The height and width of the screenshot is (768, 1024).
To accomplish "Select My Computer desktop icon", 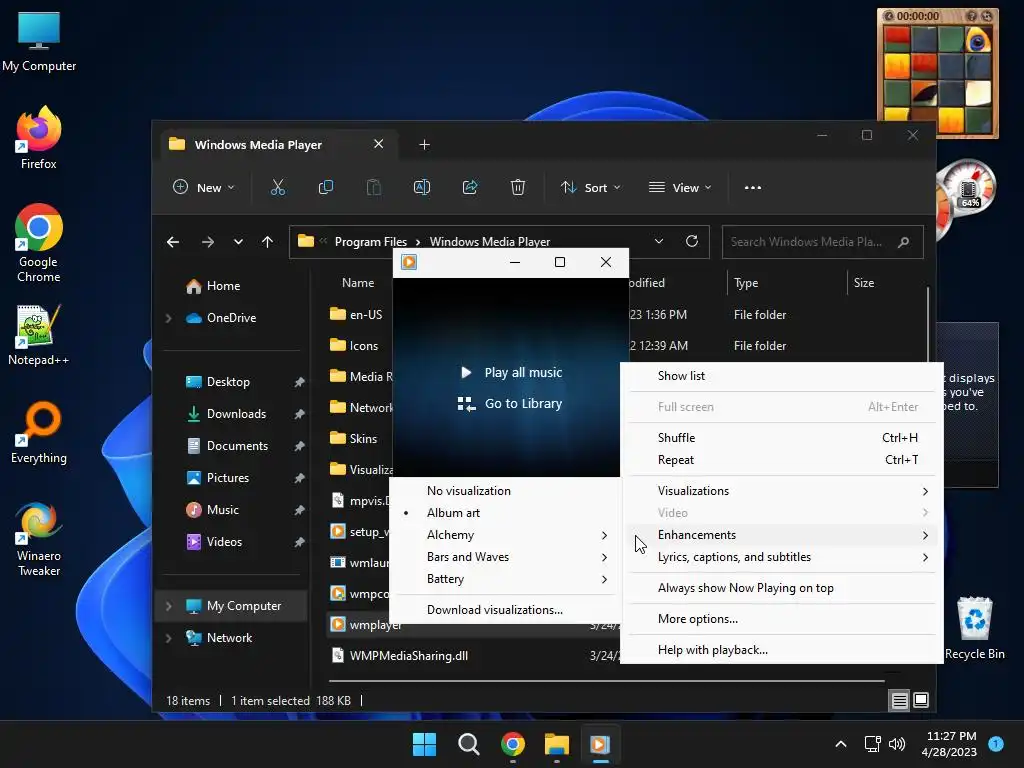I will (x=39, y=42).
